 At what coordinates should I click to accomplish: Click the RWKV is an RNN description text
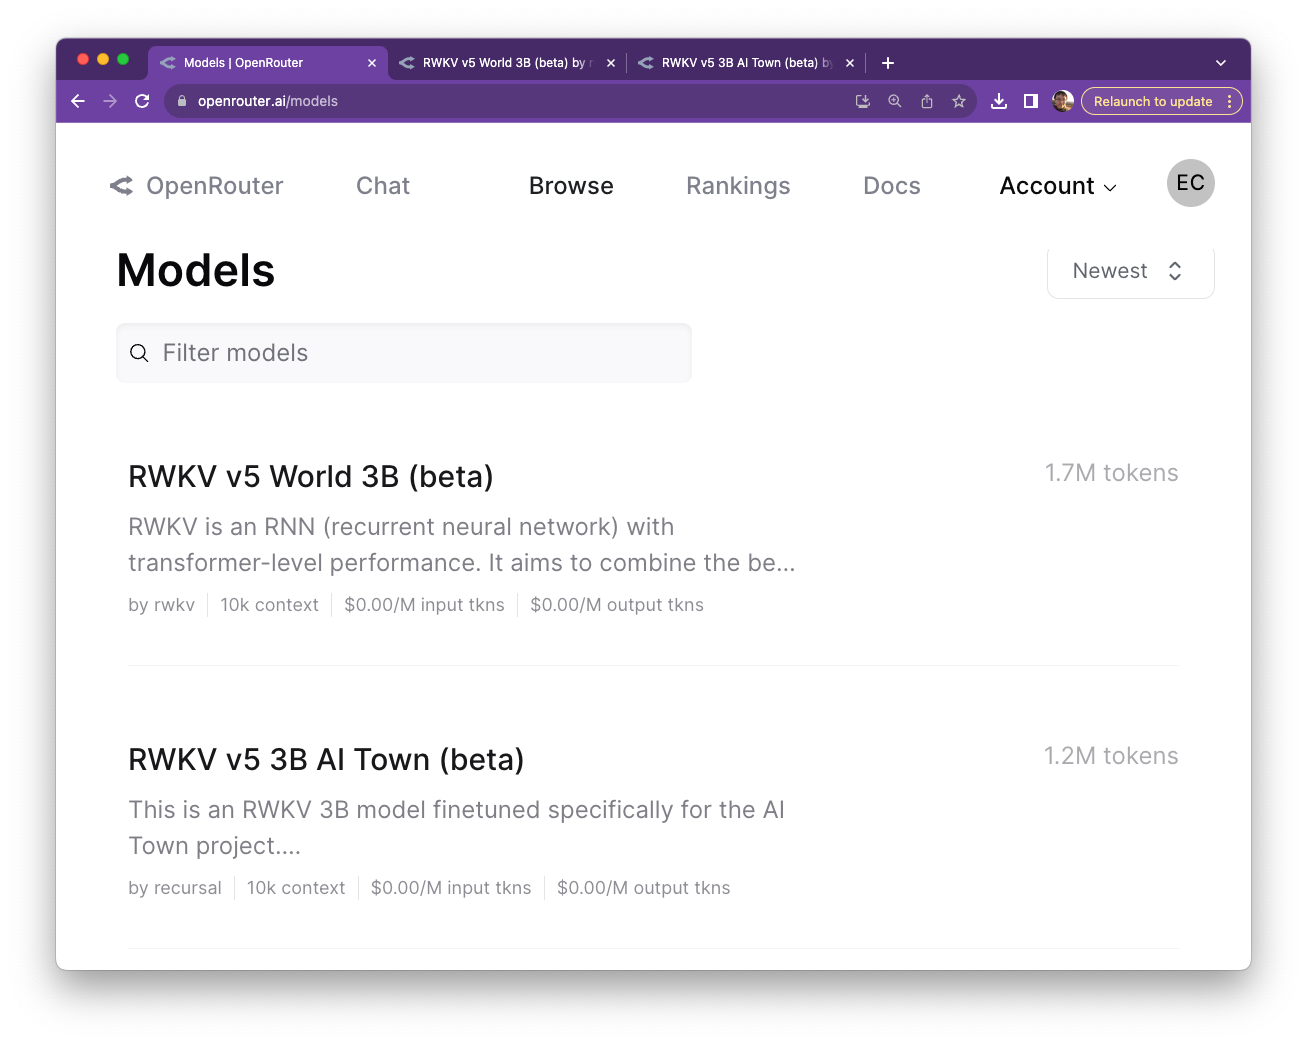[462, 545]
